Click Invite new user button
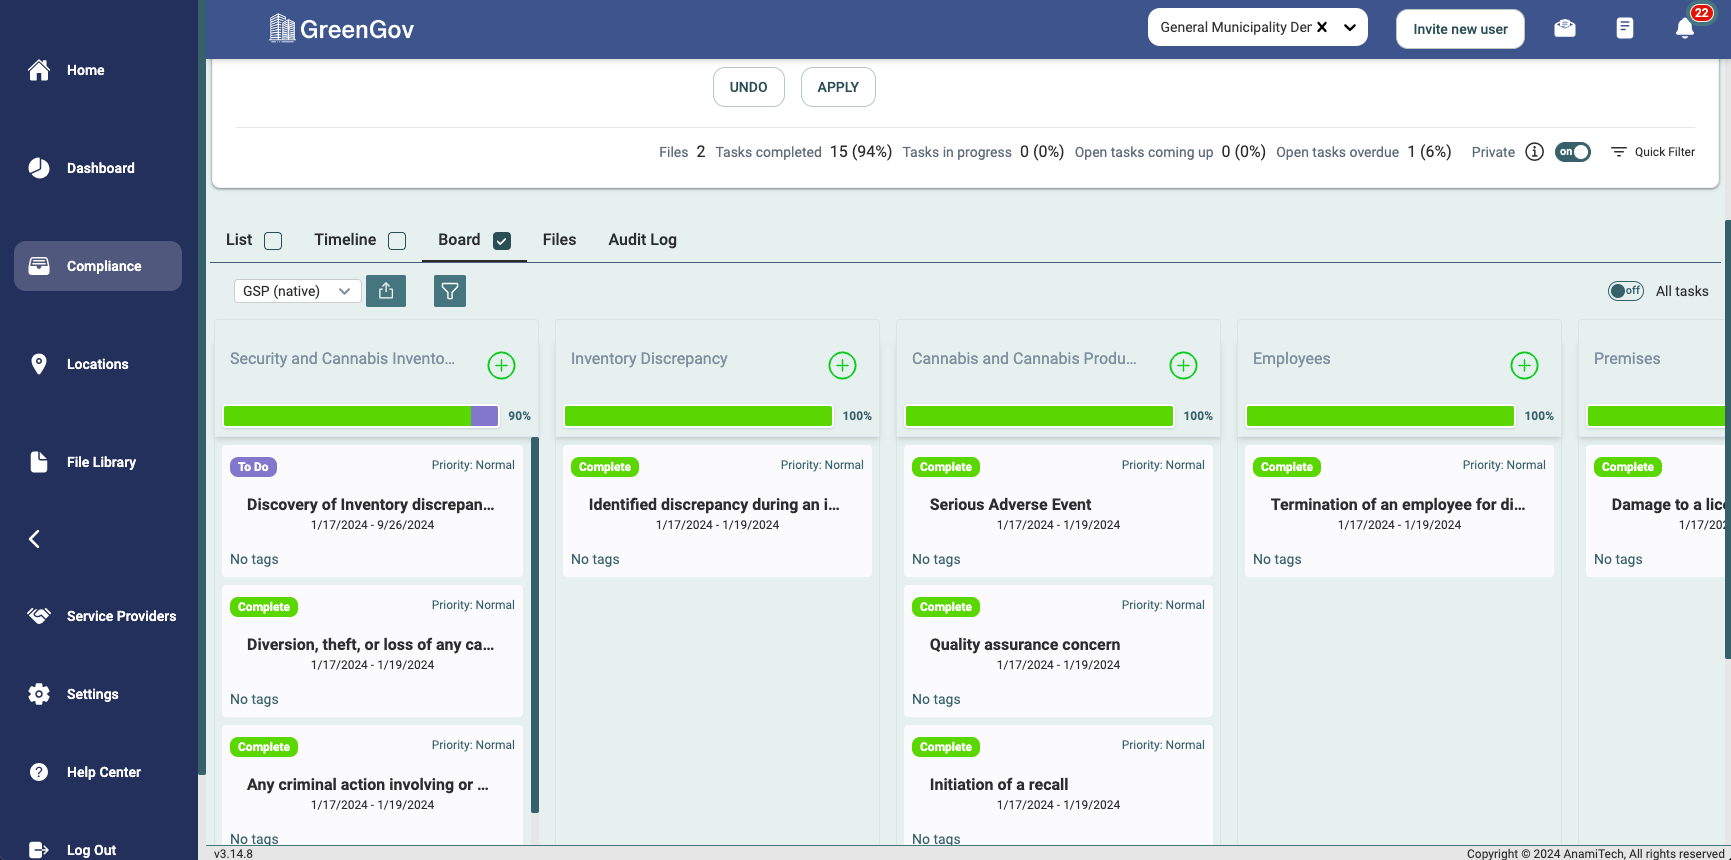The image size is (1731, 860). click(x=1460, y=29)
